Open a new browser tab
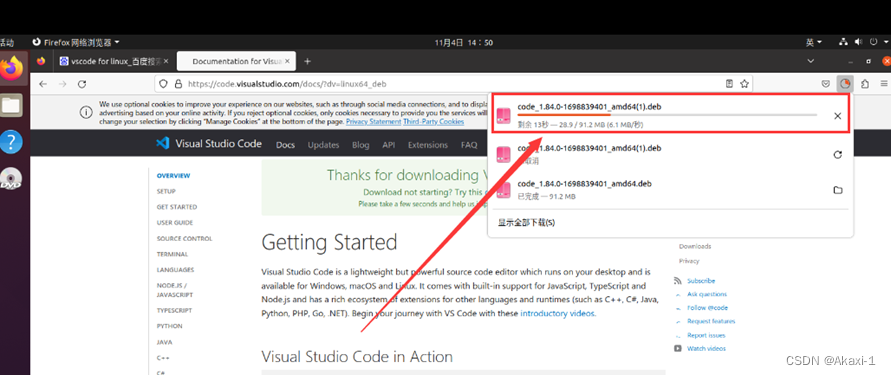Screen dimensions: 891x375 (307, 61)
